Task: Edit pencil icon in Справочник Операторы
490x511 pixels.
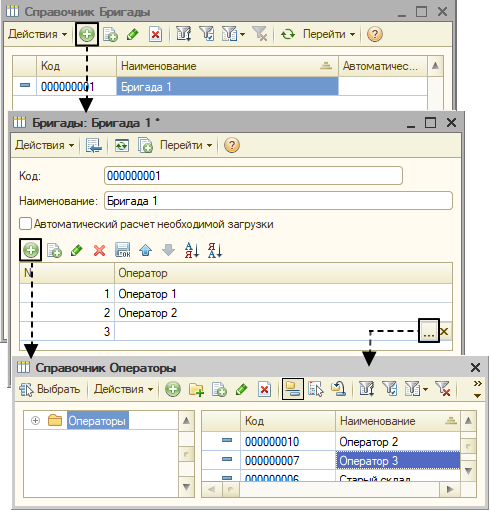Action: click(x=242, y=389)
